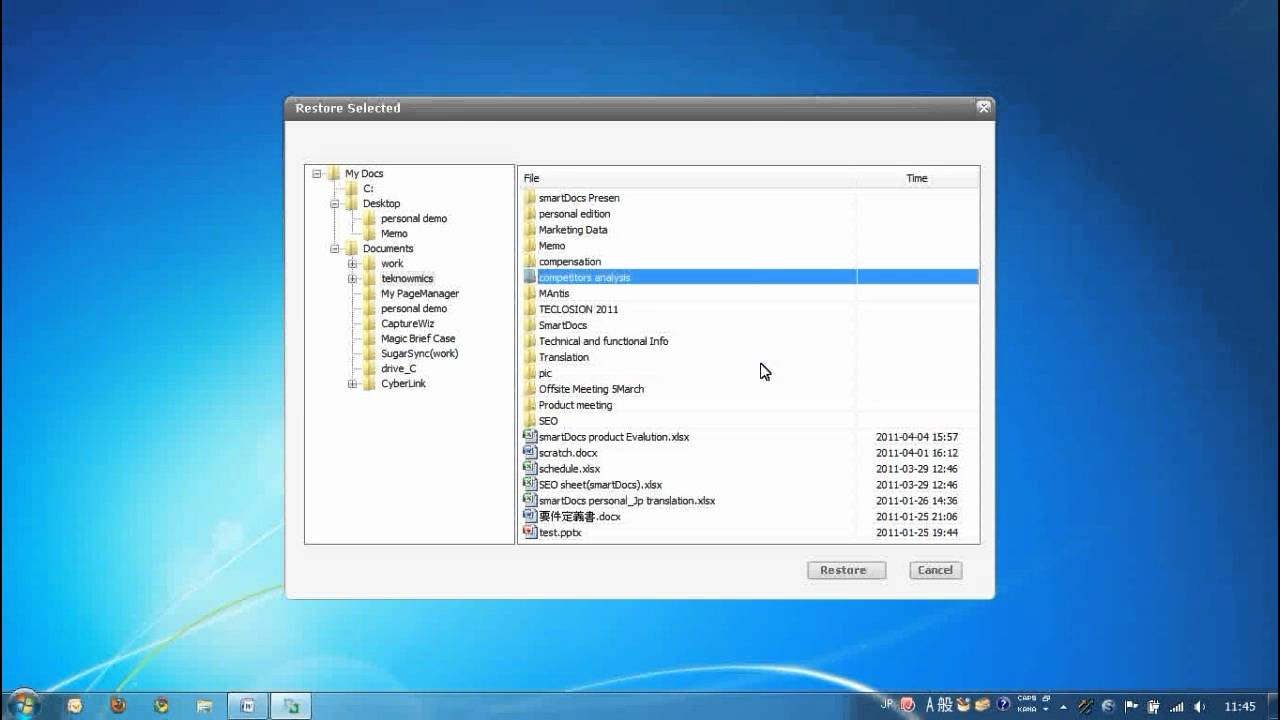
Task: Collapse the Documents tree node
Action: 335,248
